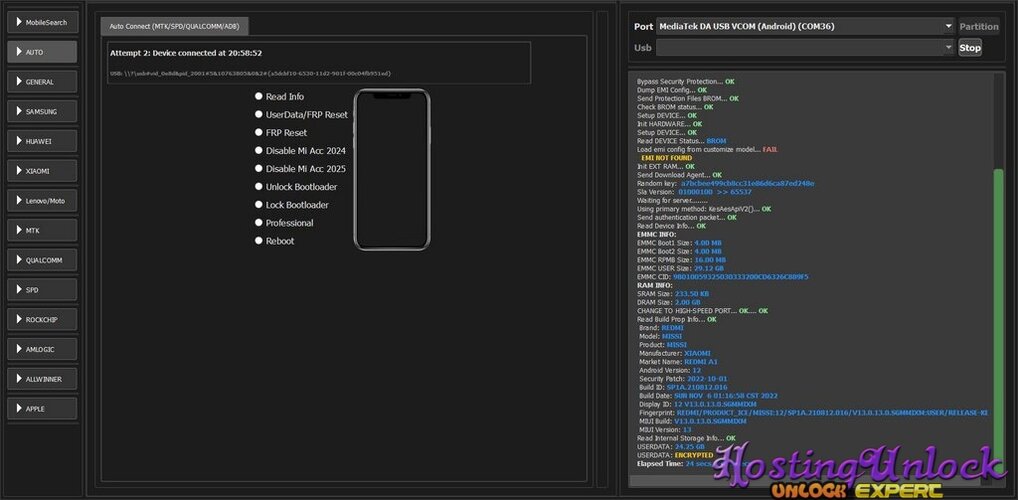Click the 'Send Download Agent... OK' line
The width and height of the screenshot is (1018, 500).
pyautogui.click(x=679, y=175)
